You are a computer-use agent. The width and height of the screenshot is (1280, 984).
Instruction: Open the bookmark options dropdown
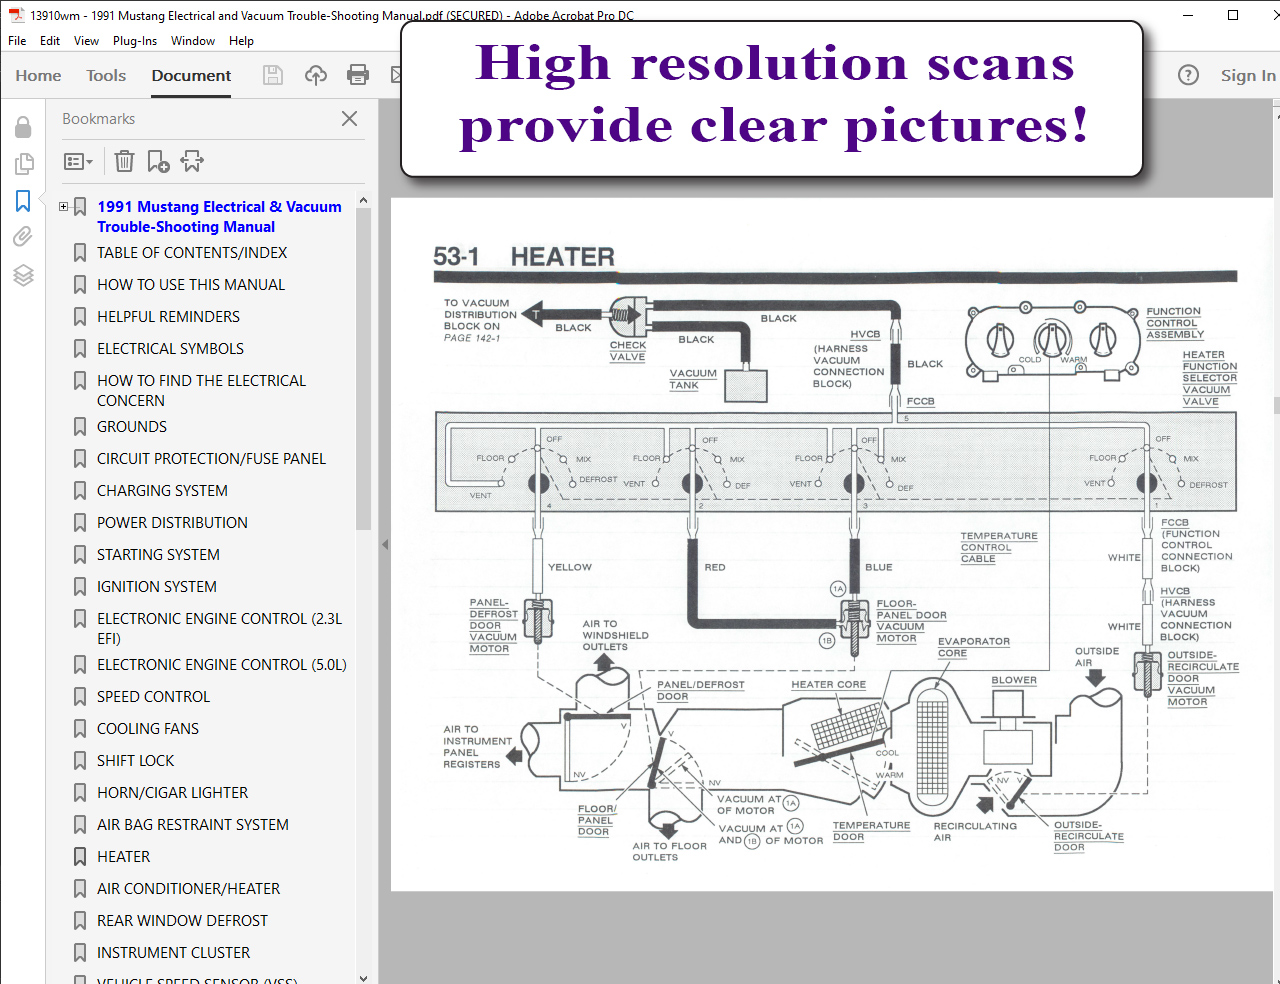pyautogui.click(x=78, y=161)
